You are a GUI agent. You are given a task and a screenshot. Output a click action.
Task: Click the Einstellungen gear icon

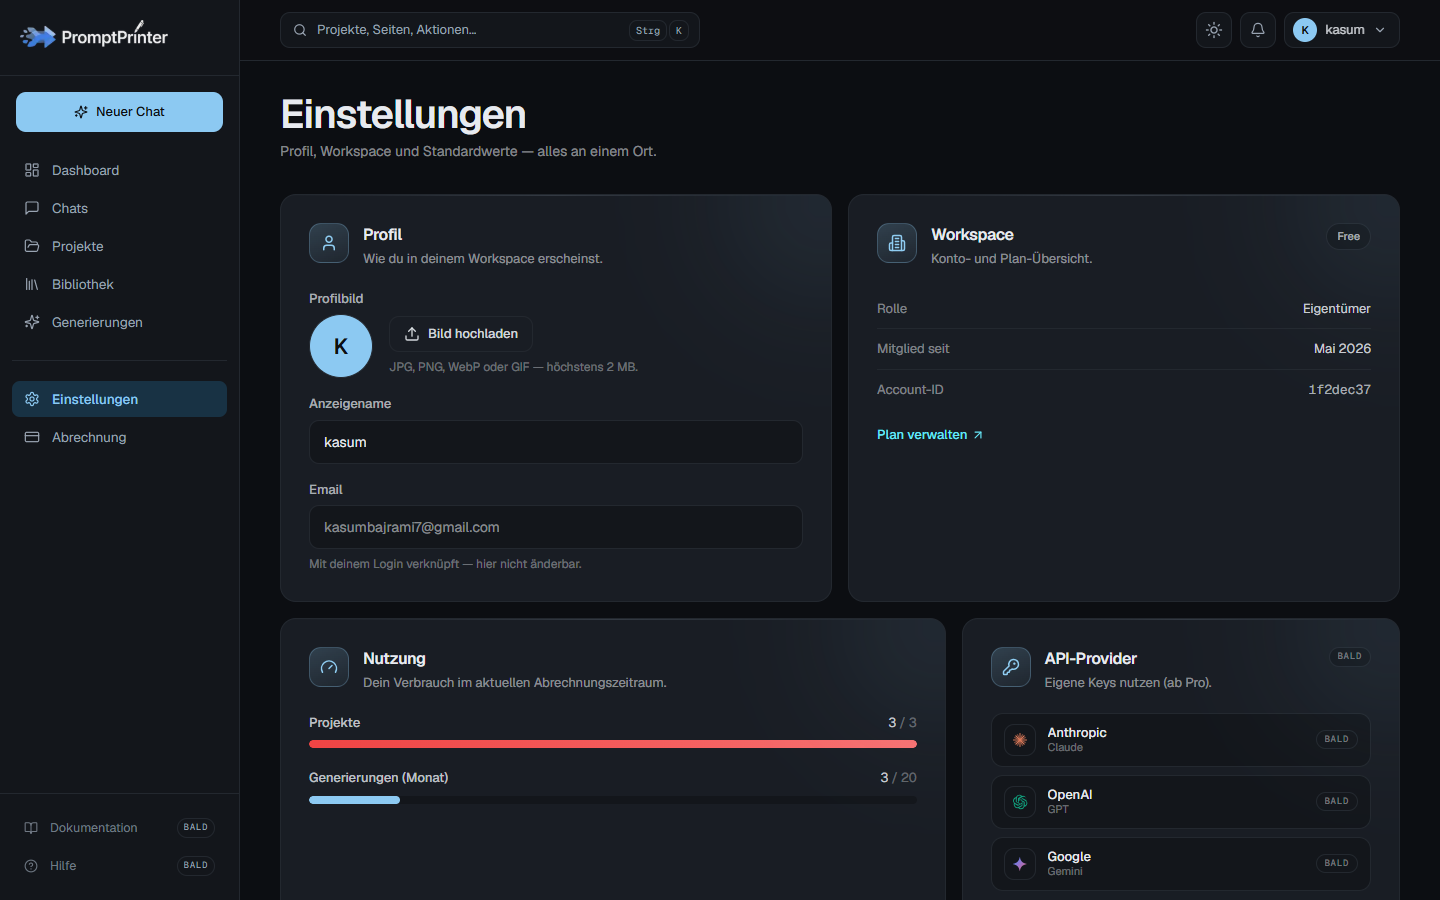tap(32, 399)
